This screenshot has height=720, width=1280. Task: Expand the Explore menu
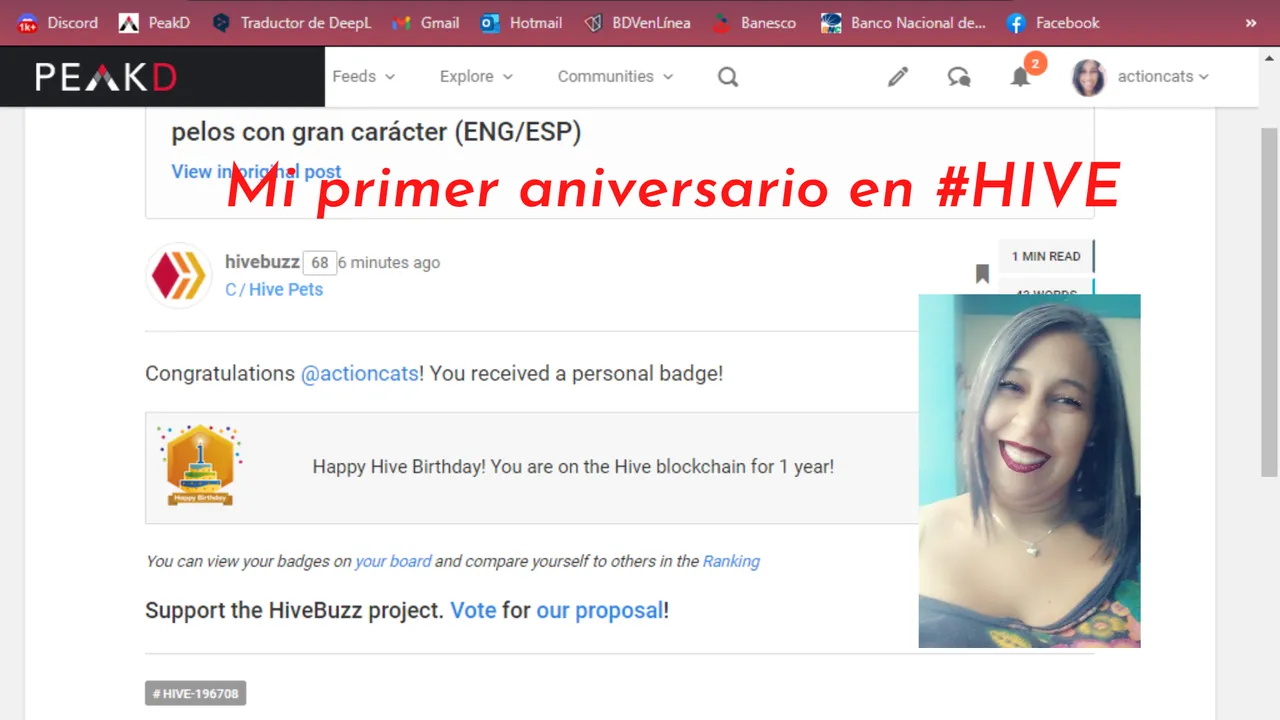[477, 76]
